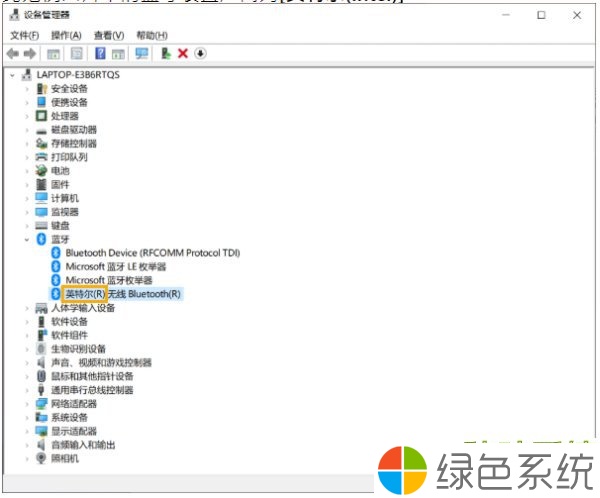This screenshot has height=498, width=600.
Task: Select 系统设备 category
Action: (x=69, y=418)
